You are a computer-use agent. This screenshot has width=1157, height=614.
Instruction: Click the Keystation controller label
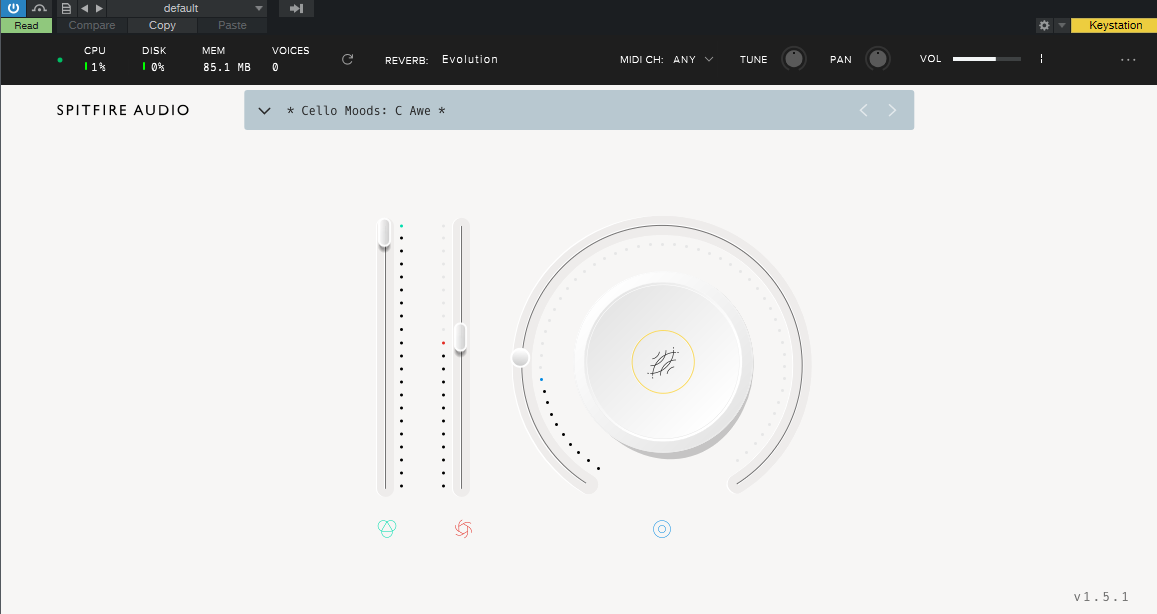point(1115,25)
